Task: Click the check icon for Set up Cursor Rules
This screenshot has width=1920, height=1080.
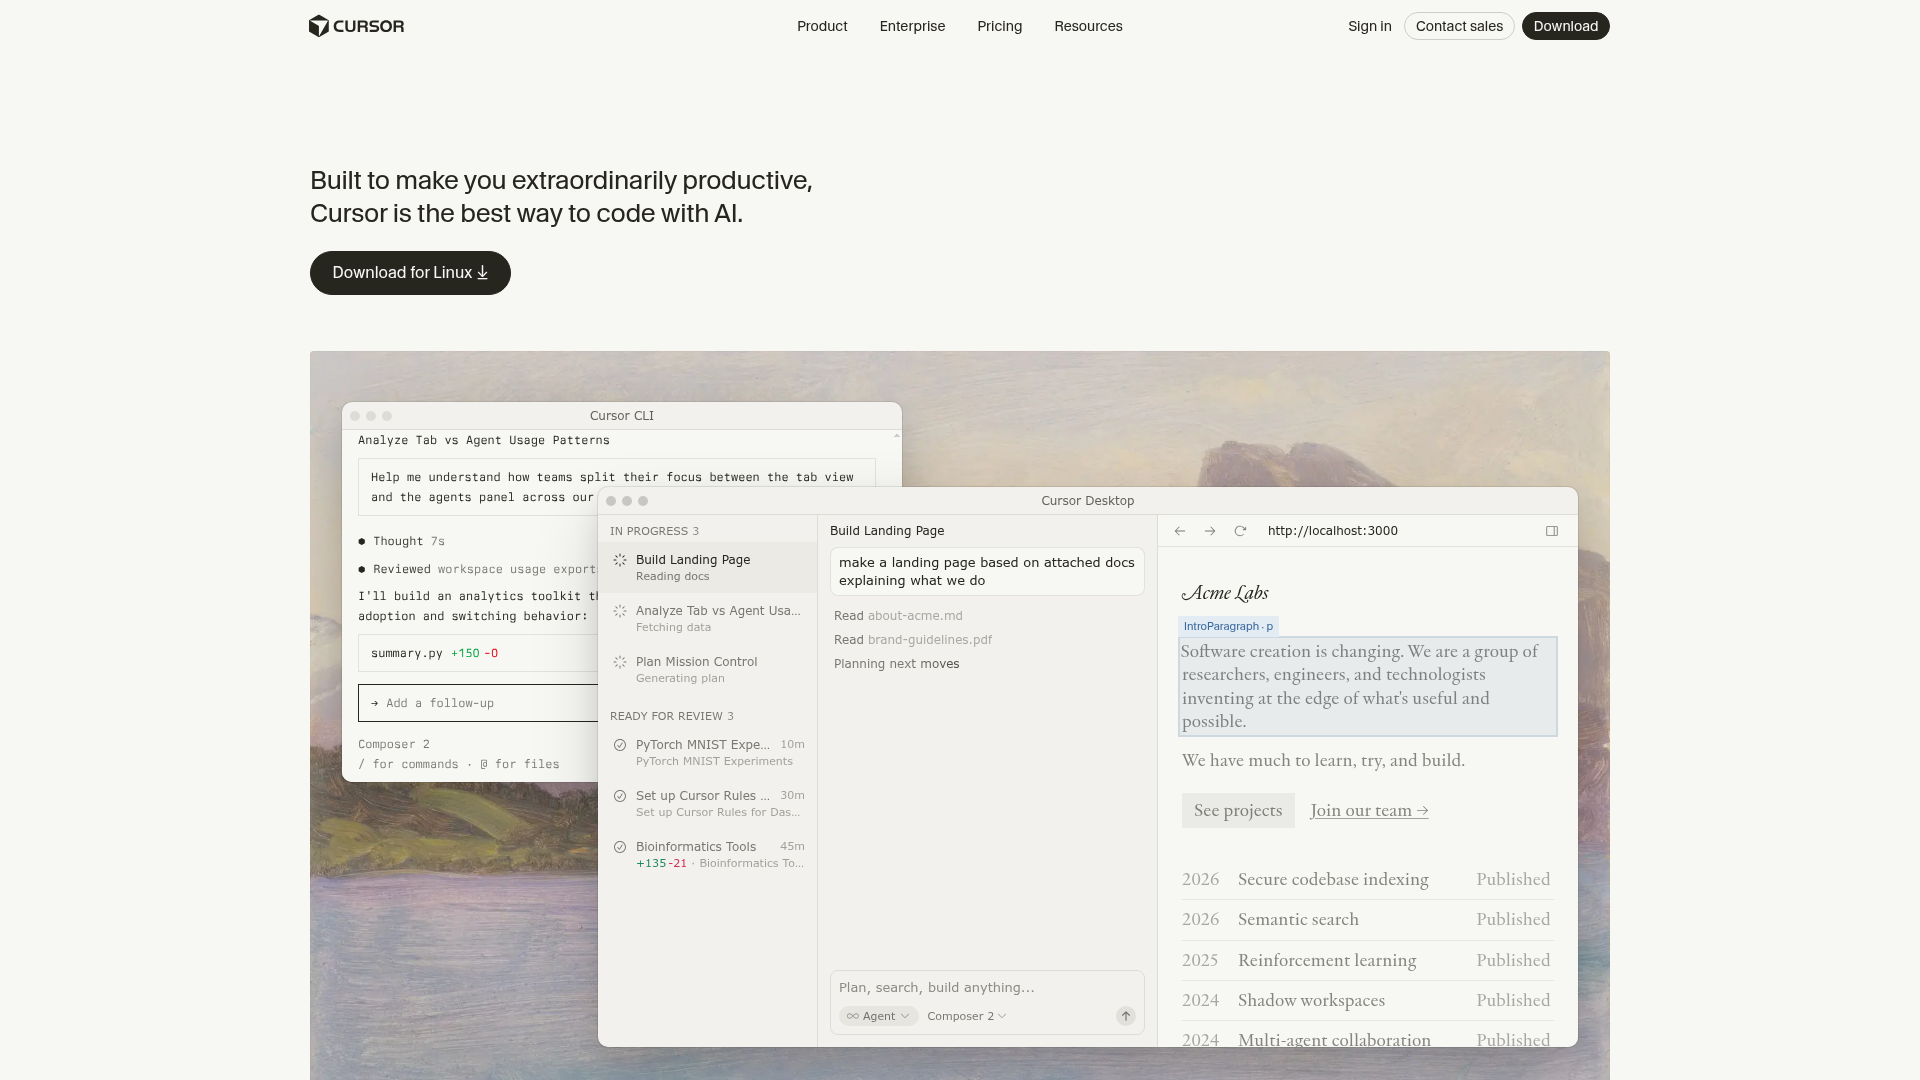Action: point(620,797)
